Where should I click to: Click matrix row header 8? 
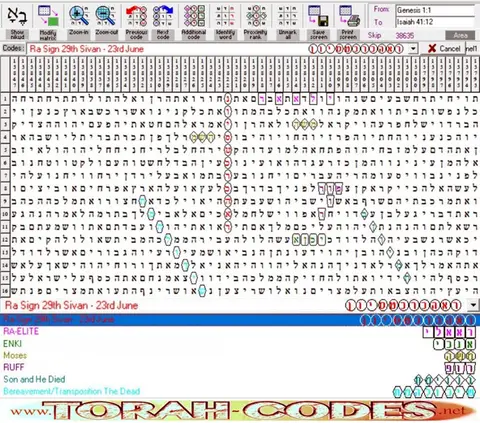pyautogui.click(x=5, y=188)
